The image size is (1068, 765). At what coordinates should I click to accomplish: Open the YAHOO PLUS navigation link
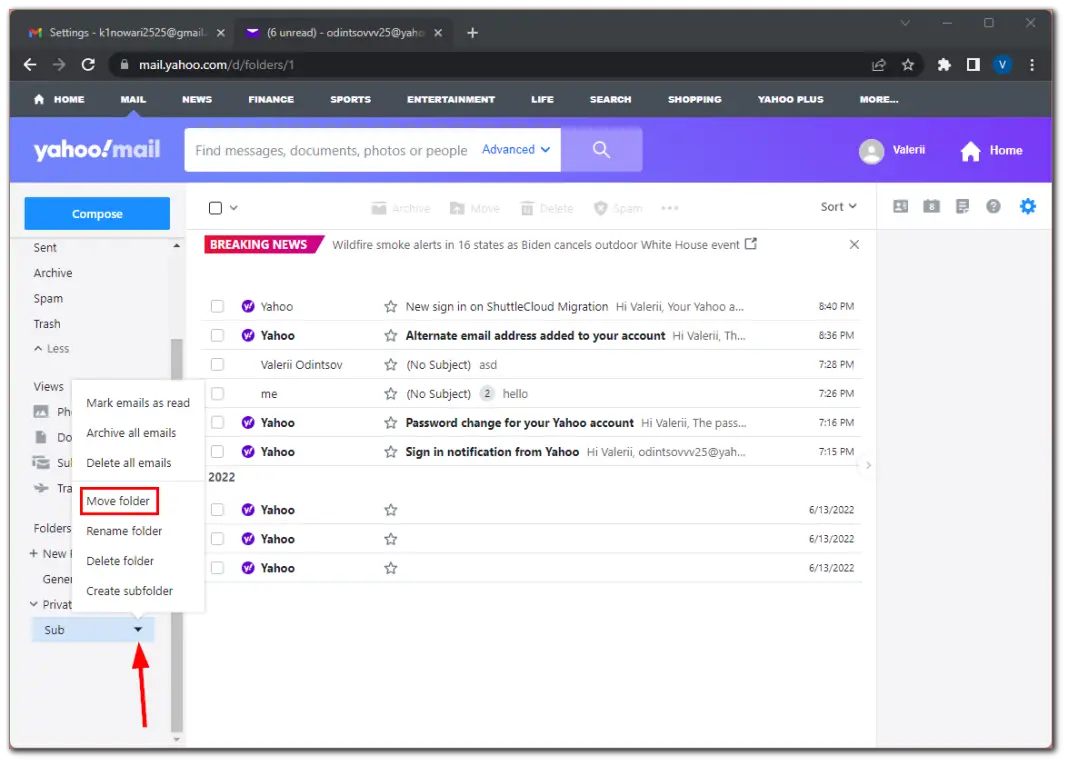(790, 99)
